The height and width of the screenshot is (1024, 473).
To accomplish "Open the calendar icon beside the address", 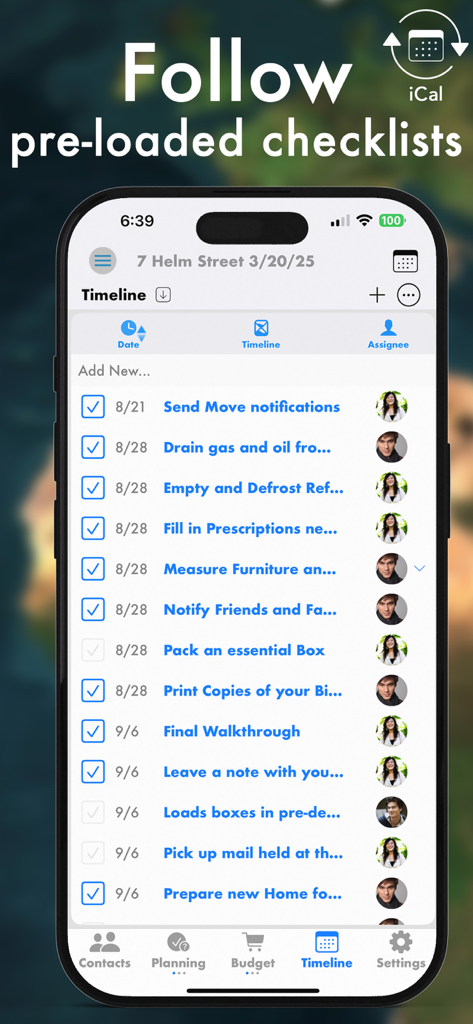I will tap(405, 262).
